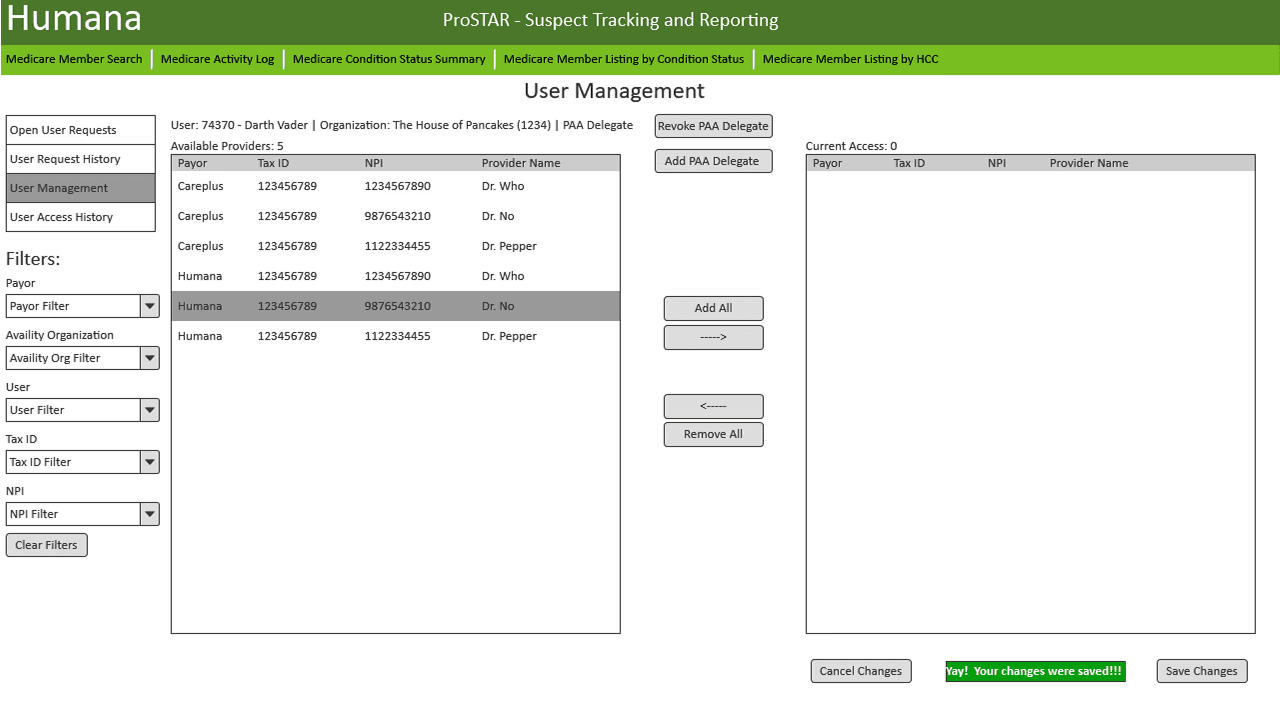Click the Add All button
The width and height of the screenshot is (1280, 703).
[714, 308]
